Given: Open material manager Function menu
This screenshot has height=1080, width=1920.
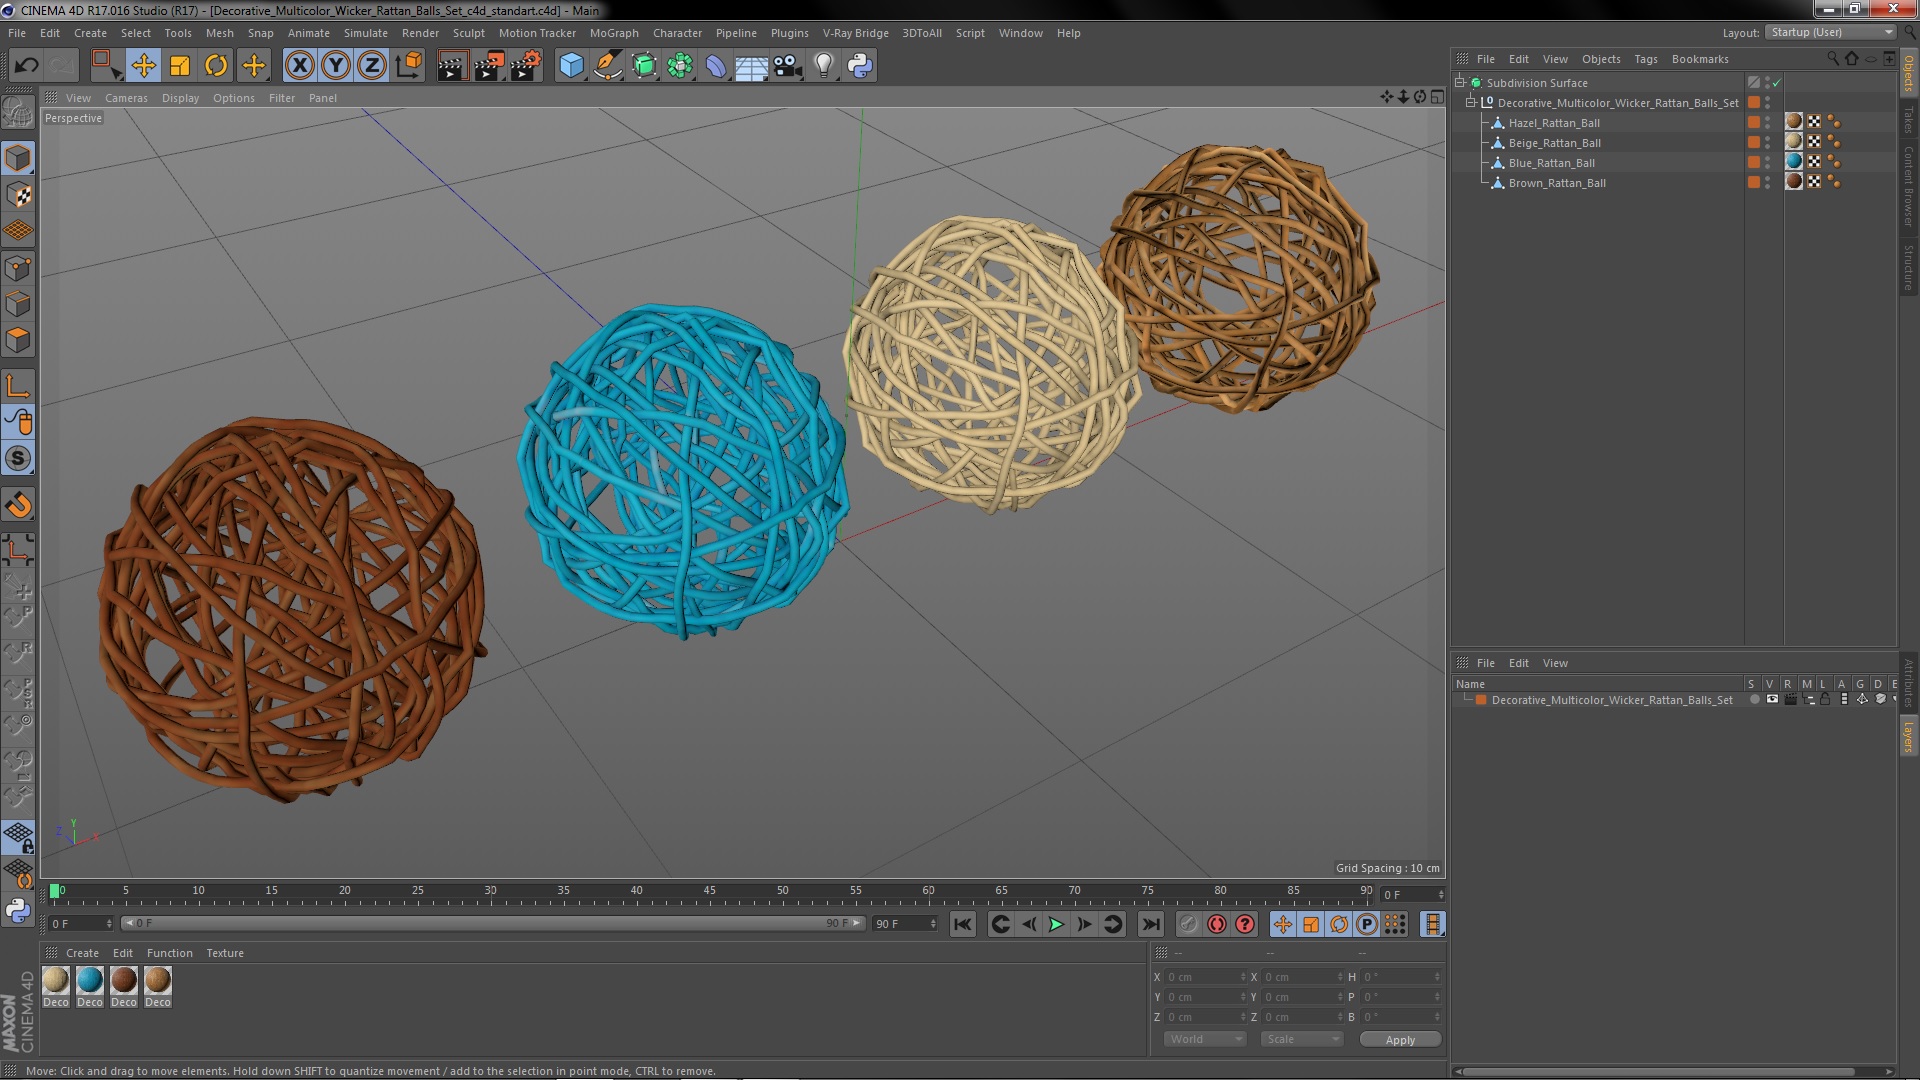Looking at the screenshot, I should [x=170, y=953].
